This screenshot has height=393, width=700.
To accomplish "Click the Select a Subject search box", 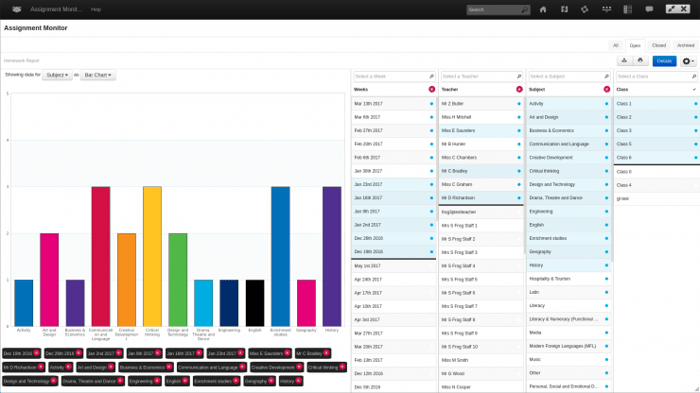I will click(x=568, y=76).
